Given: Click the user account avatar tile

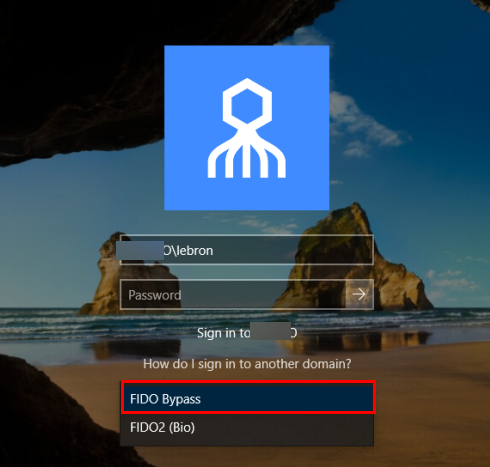Looking at the screenshot, I should pos(247,128).
